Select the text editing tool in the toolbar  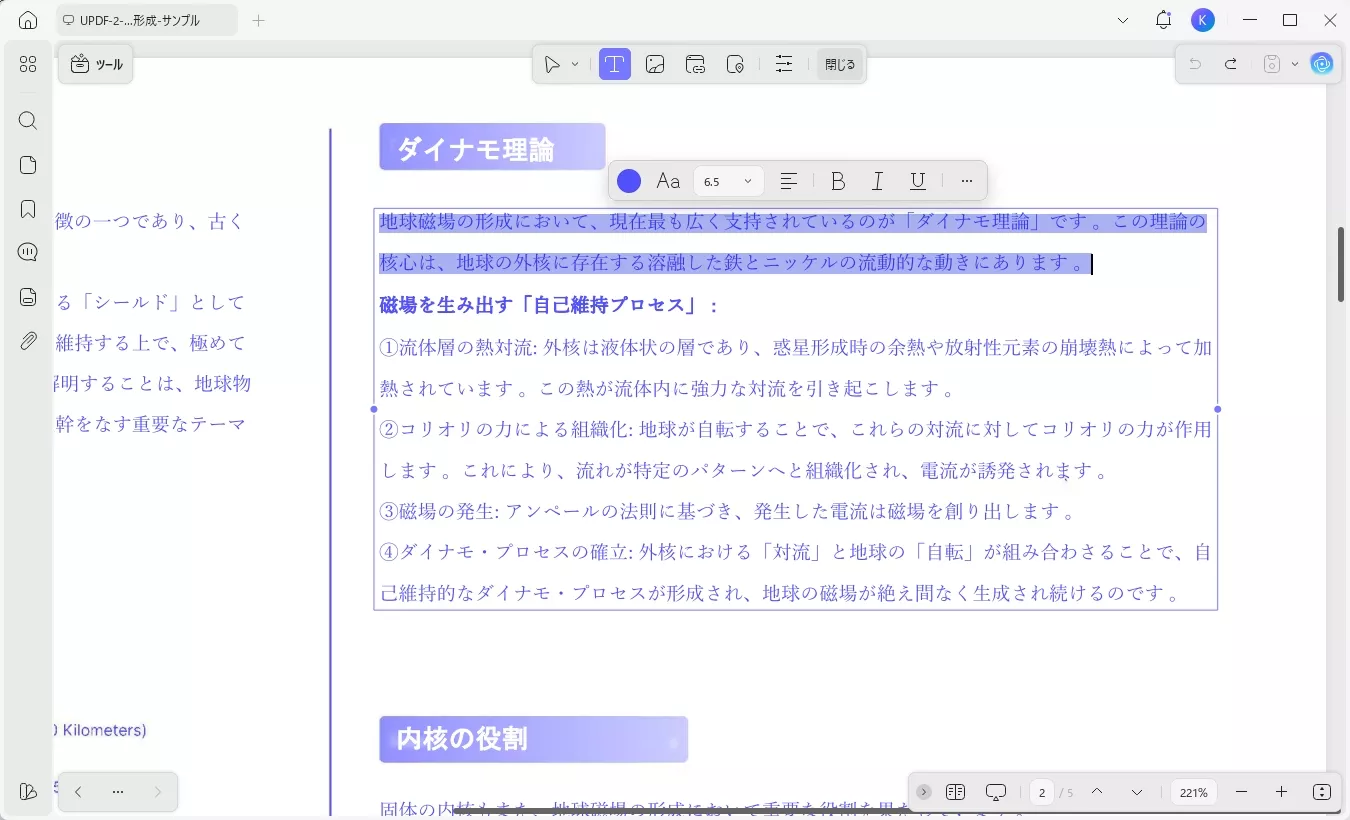coord(615,63)
